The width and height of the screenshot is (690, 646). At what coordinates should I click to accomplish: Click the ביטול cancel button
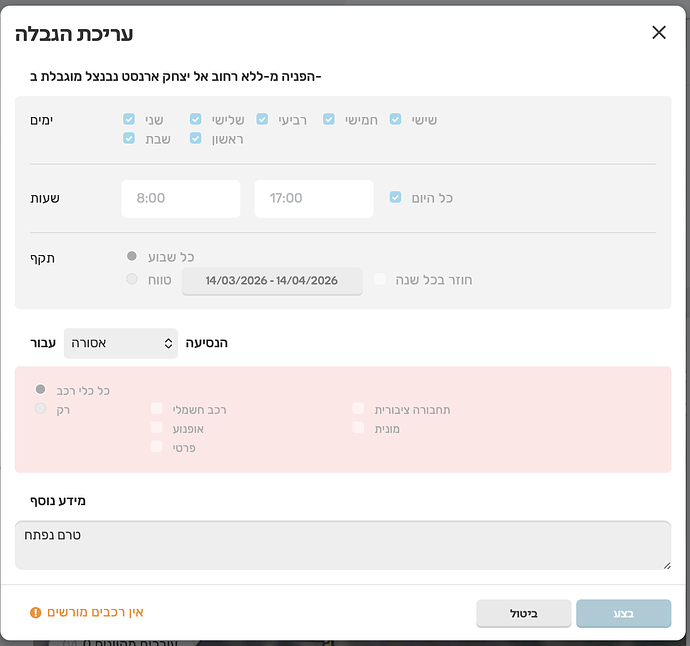click(x=523, y=613)
